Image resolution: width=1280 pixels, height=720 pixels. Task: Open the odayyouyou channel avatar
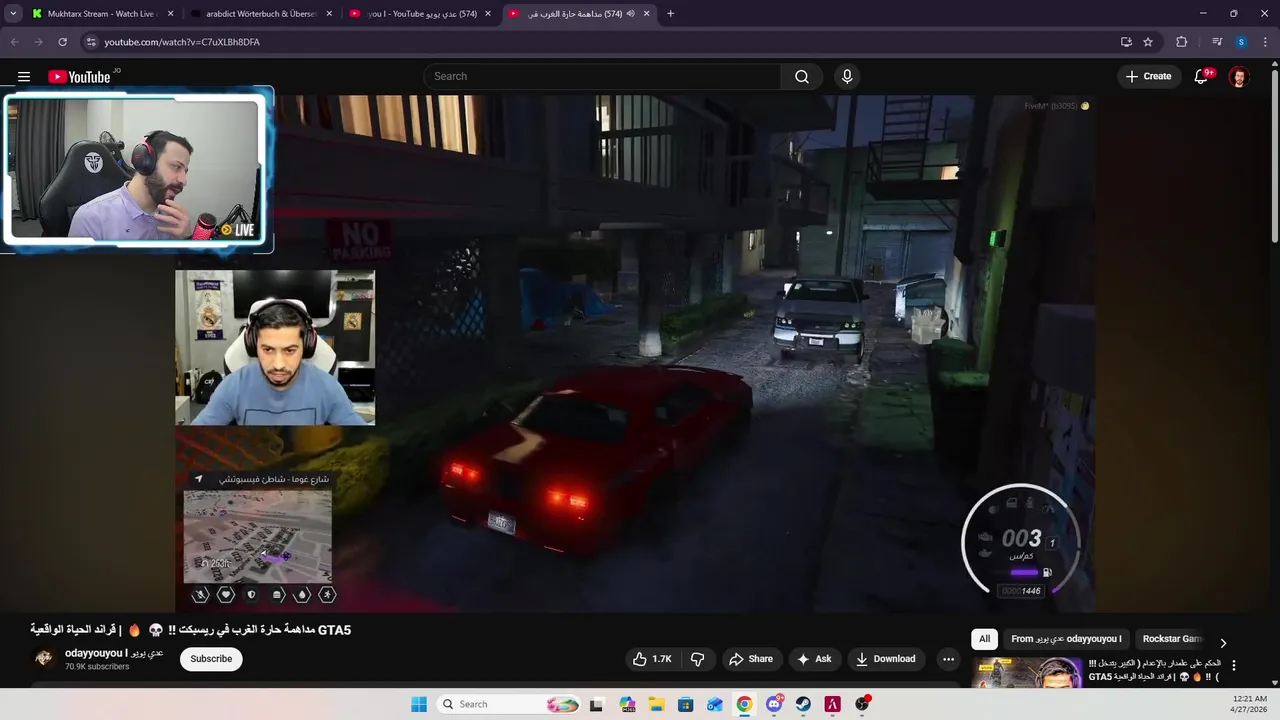coord(43,658)
